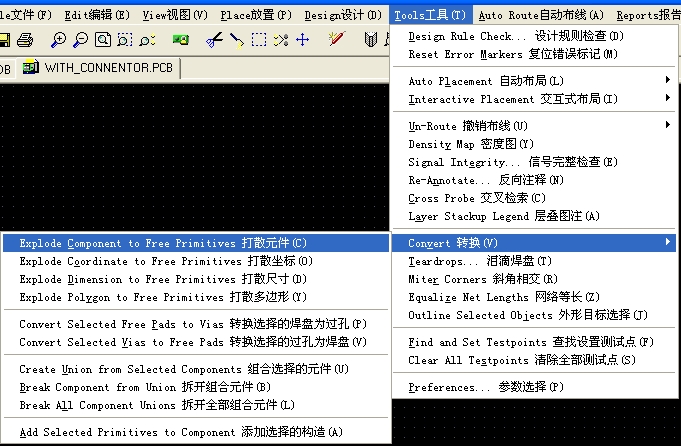Click the Convert submenu arrow
Viewport: 681px width, 446px height.
pos(668,242)
